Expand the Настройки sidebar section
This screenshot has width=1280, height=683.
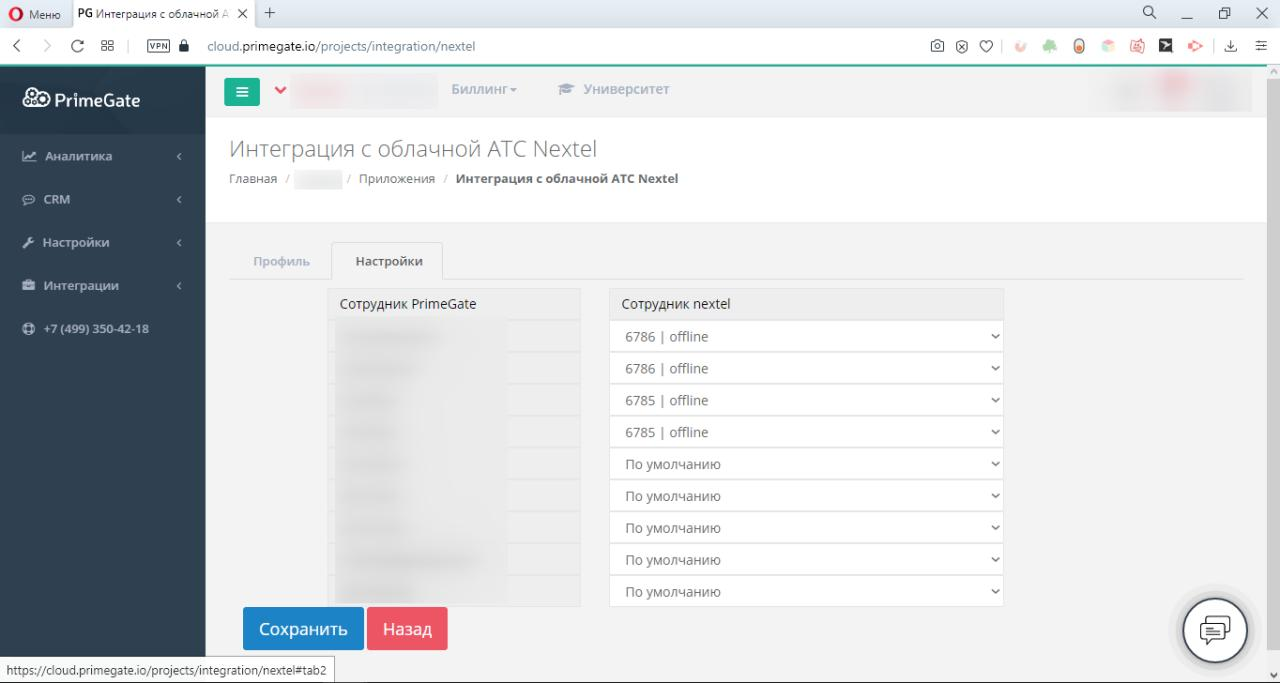(x=102, y=242)
